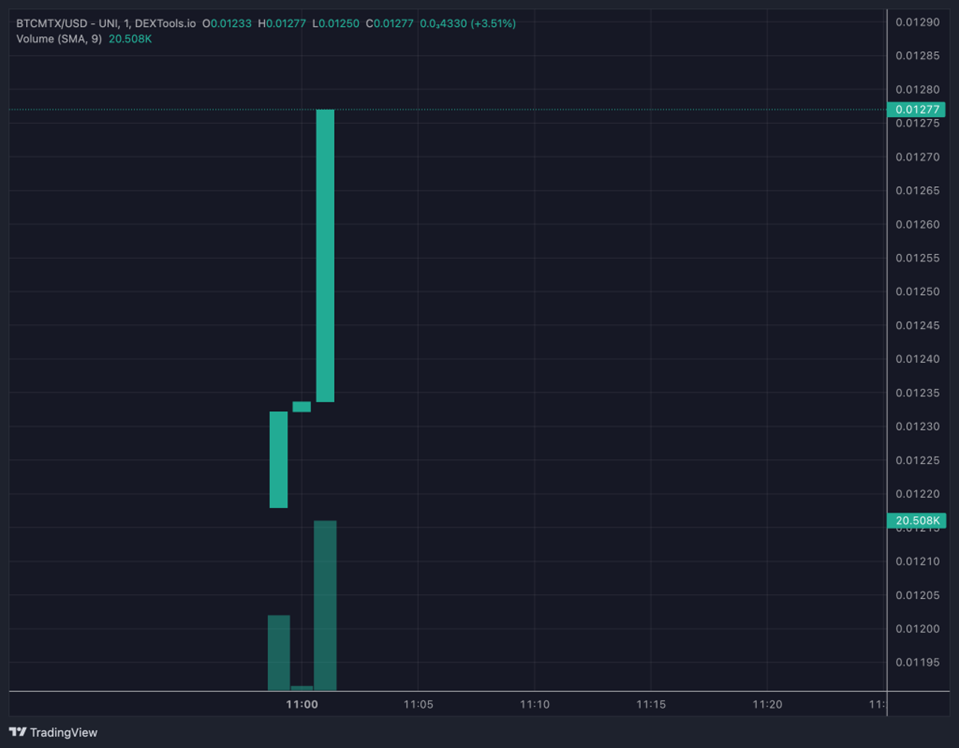The width and height of the screenshot is (959, 748).
Task: Click the 0.01250 price scale label
Action: [917, 292]
